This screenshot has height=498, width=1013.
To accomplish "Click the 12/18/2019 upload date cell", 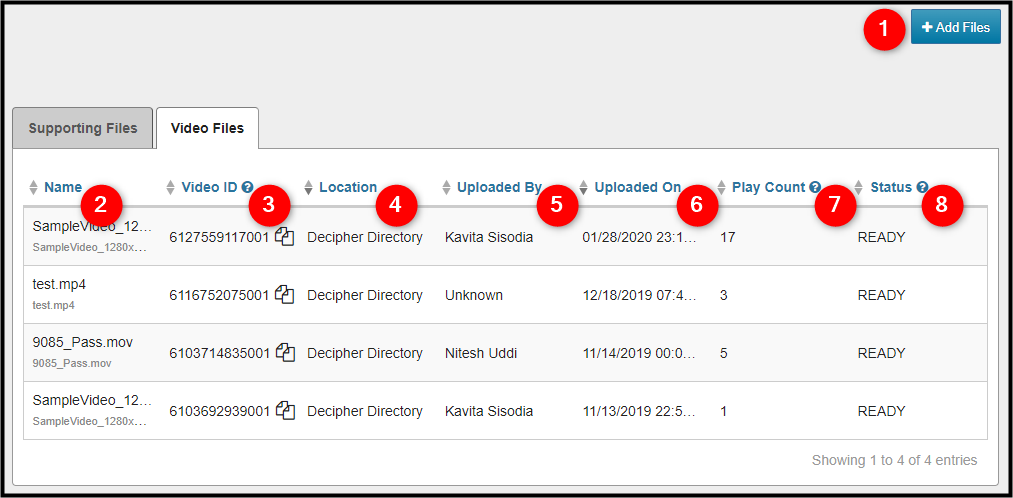I will [640, 295].
